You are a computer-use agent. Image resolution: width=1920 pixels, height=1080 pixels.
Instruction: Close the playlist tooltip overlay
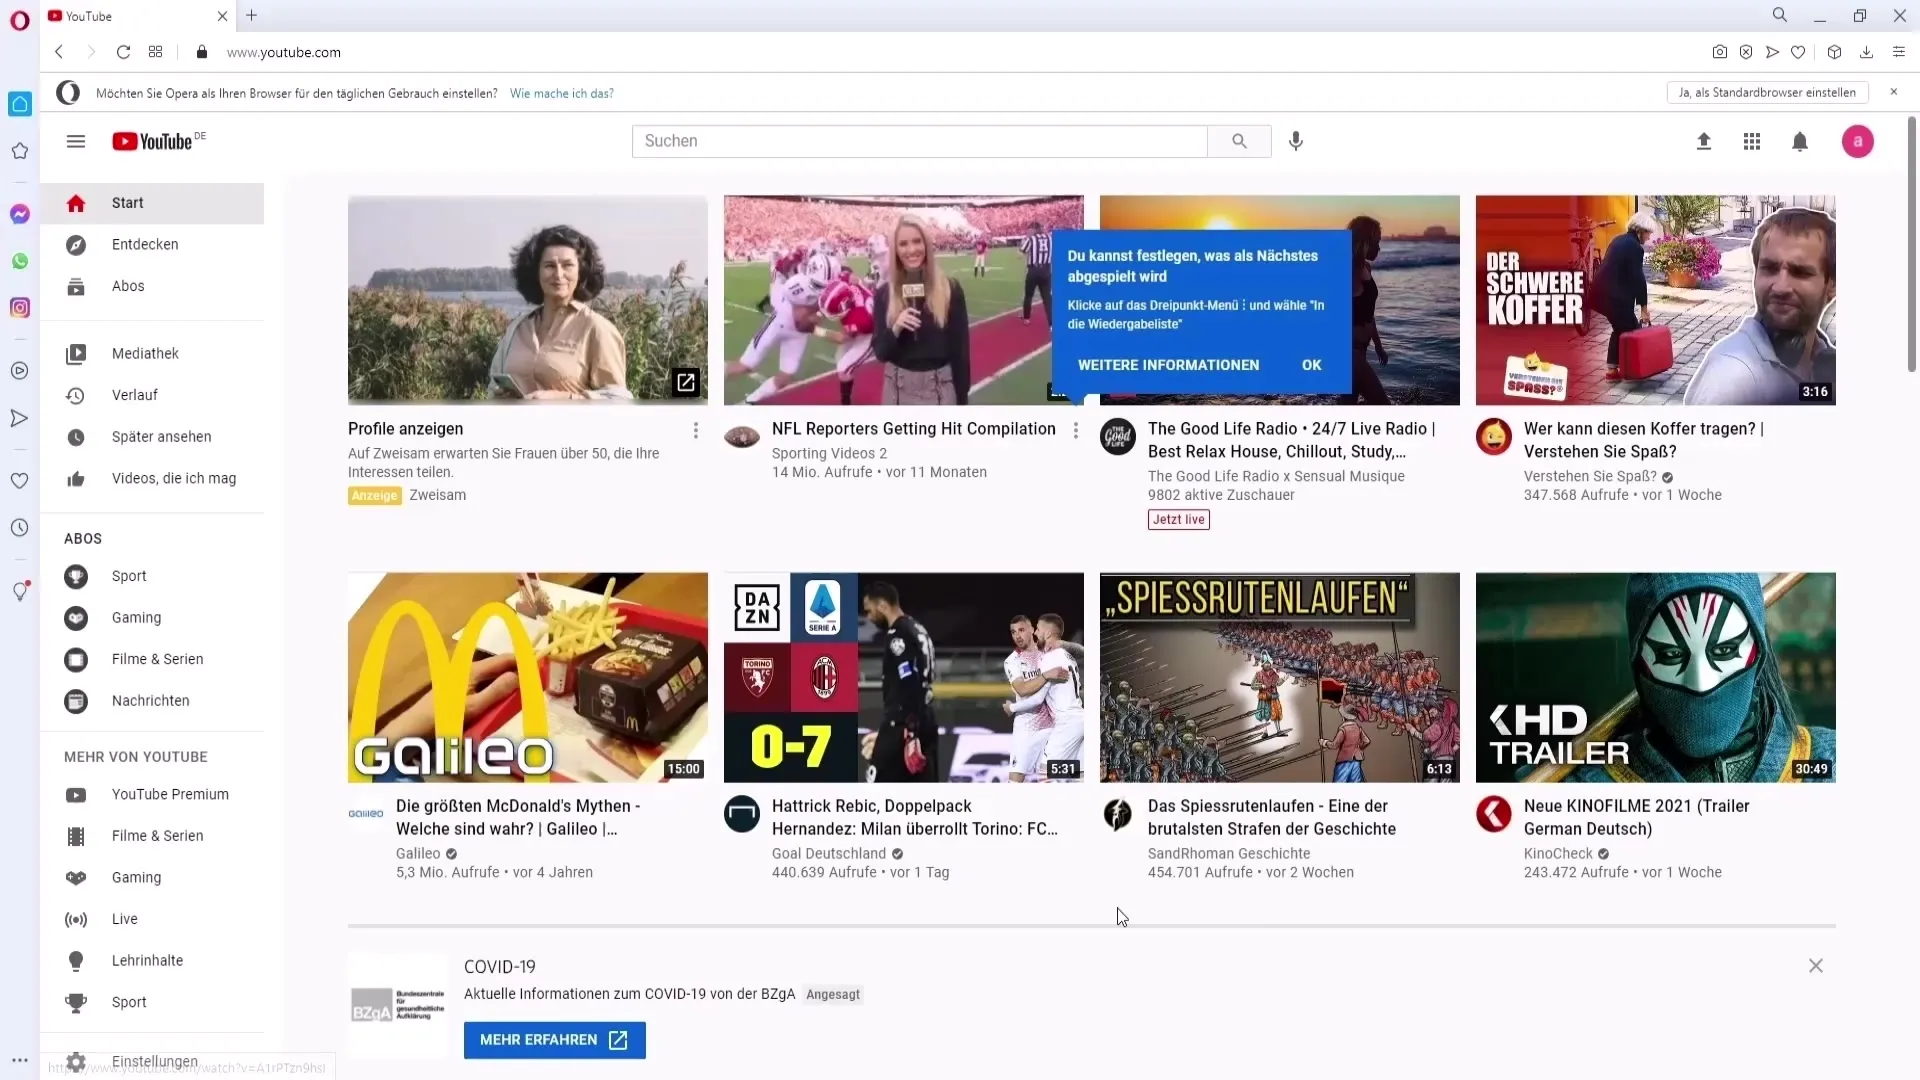click(x=1311, y=365)
